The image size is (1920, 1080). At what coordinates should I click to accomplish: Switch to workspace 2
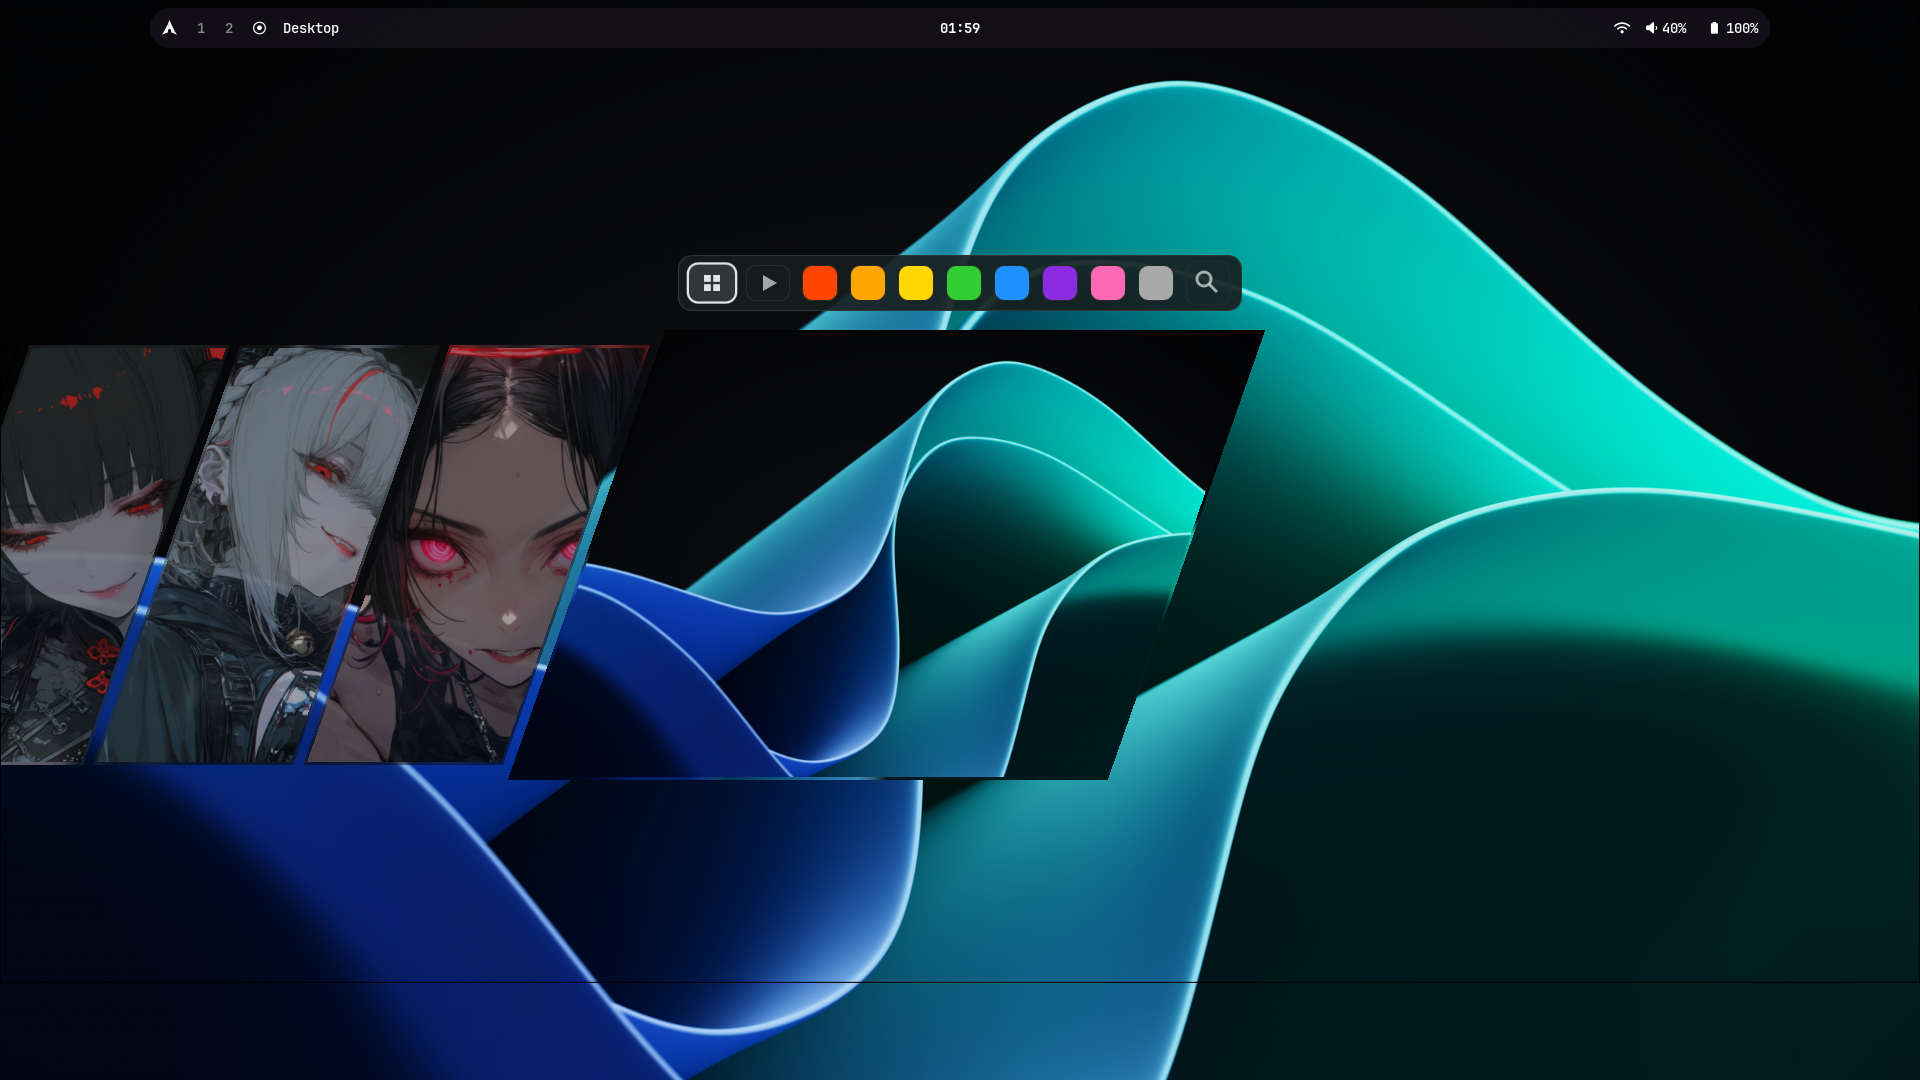(229, 28)
